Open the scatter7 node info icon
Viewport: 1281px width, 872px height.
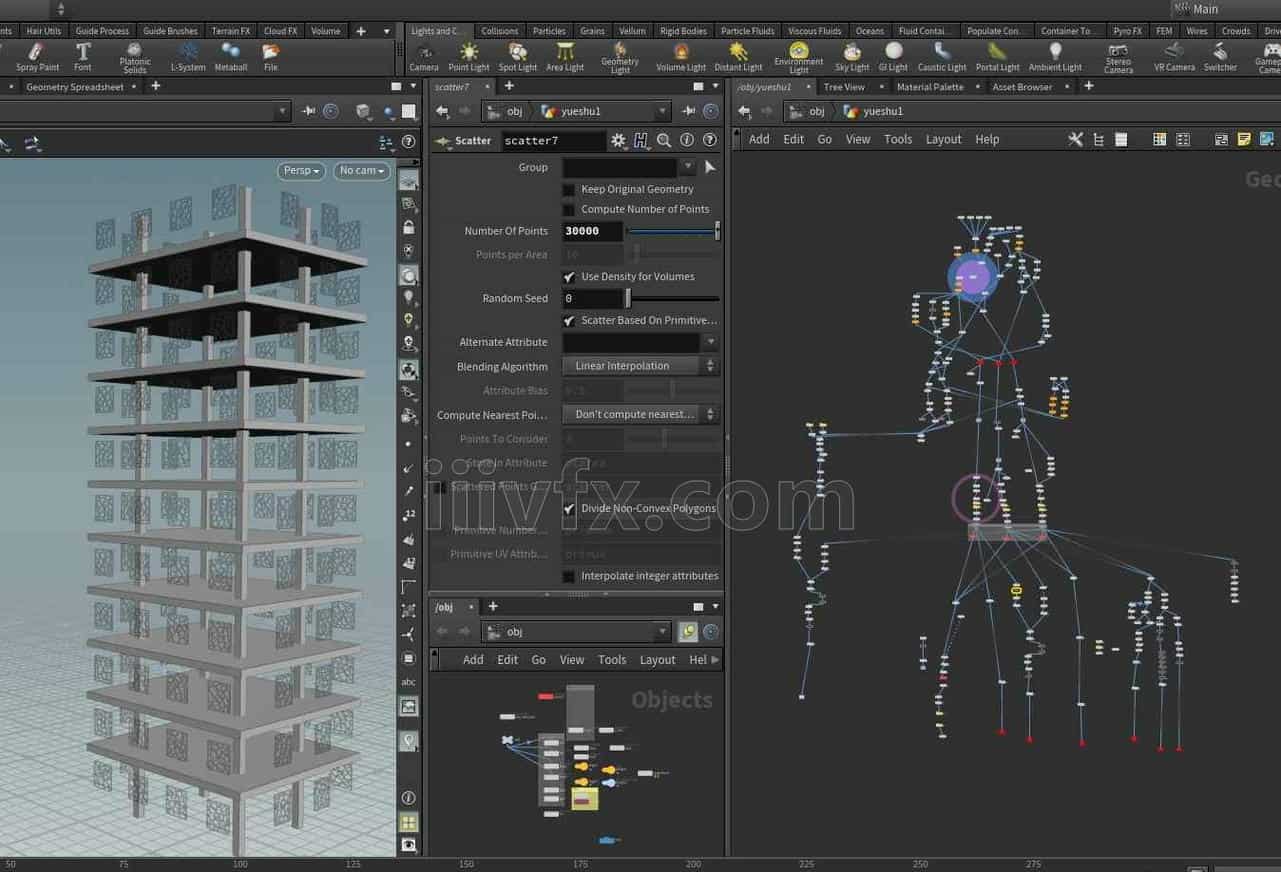tap(687, 141)
